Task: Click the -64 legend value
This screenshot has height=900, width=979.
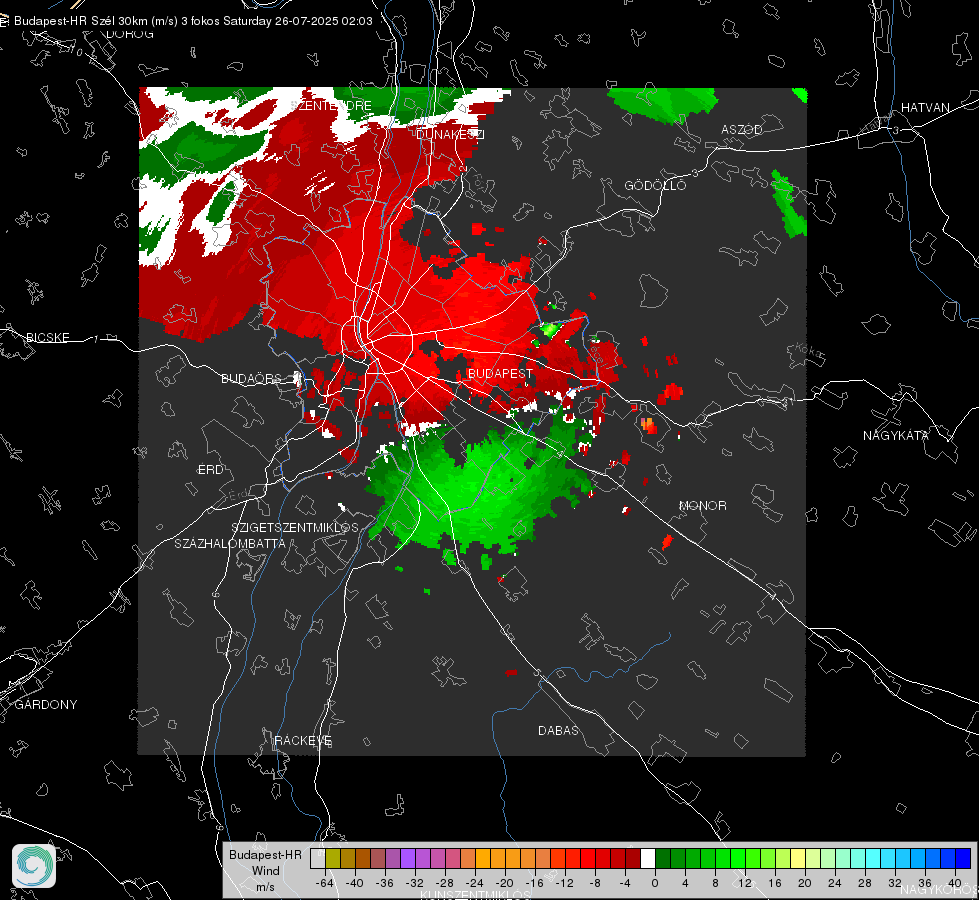Action: pos(324,883)
